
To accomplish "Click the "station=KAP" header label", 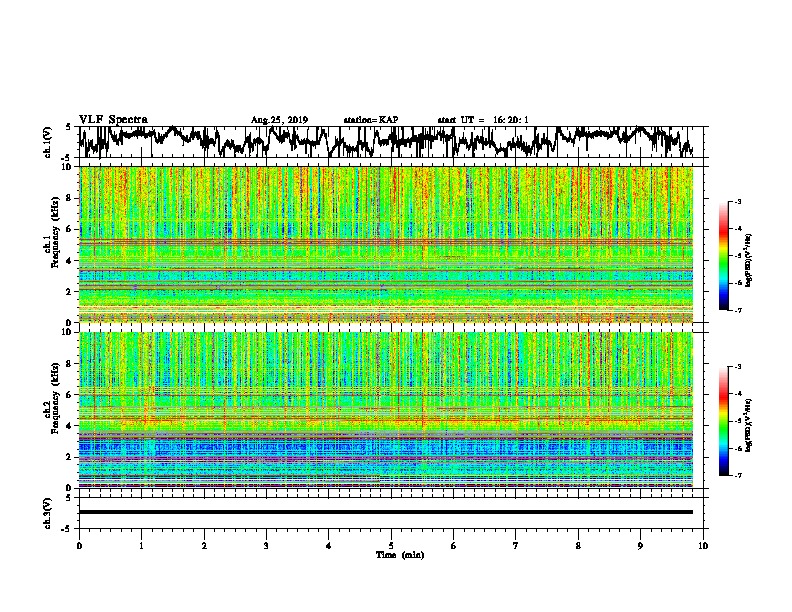I will tap(371, 120).
